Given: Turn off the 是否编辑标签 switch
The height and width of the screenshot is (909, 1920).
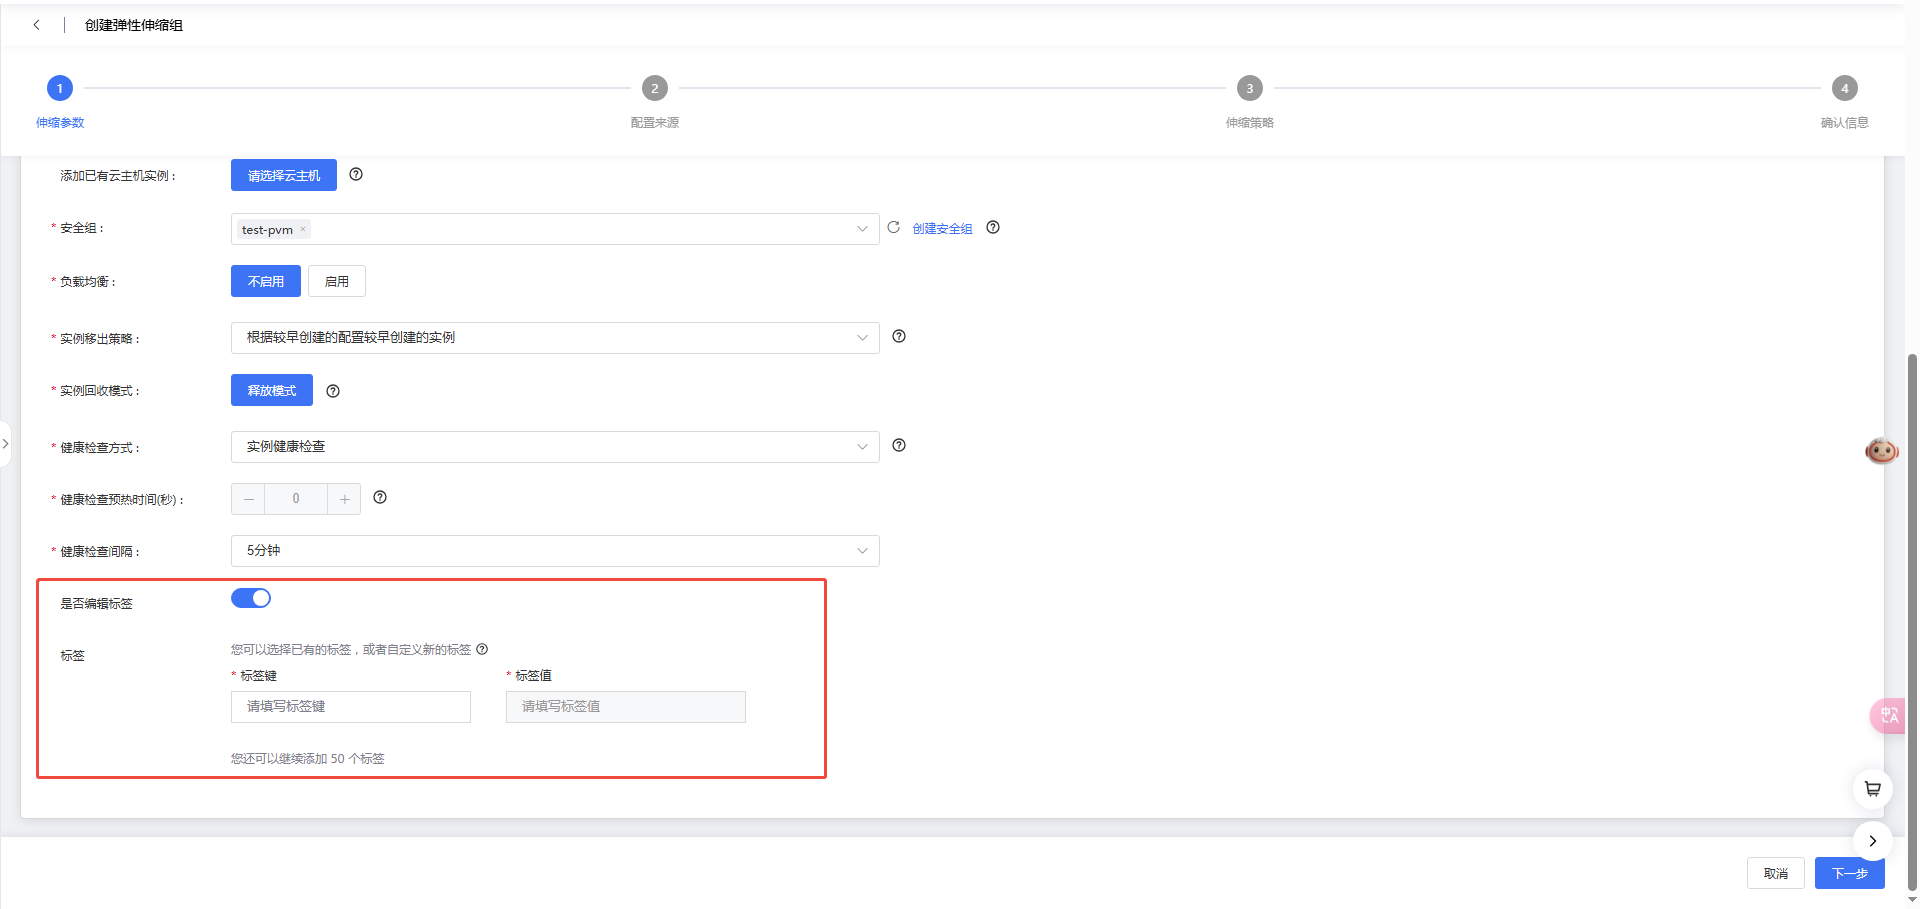Looking at the screenshot, I should point(251,598).
